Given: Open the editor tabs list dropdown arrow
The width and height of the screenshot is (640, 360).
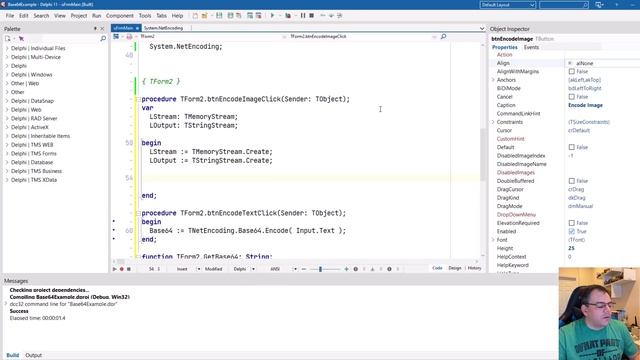Looking at the screenshot, I should [x=482, y=29].
